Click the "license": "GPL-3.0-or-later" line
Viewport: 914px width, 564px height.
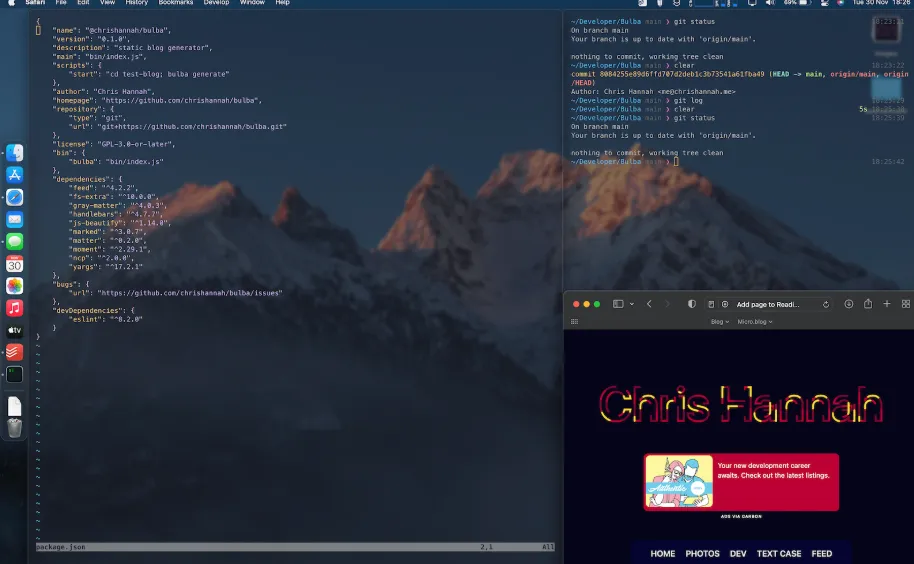coord(114,144)
